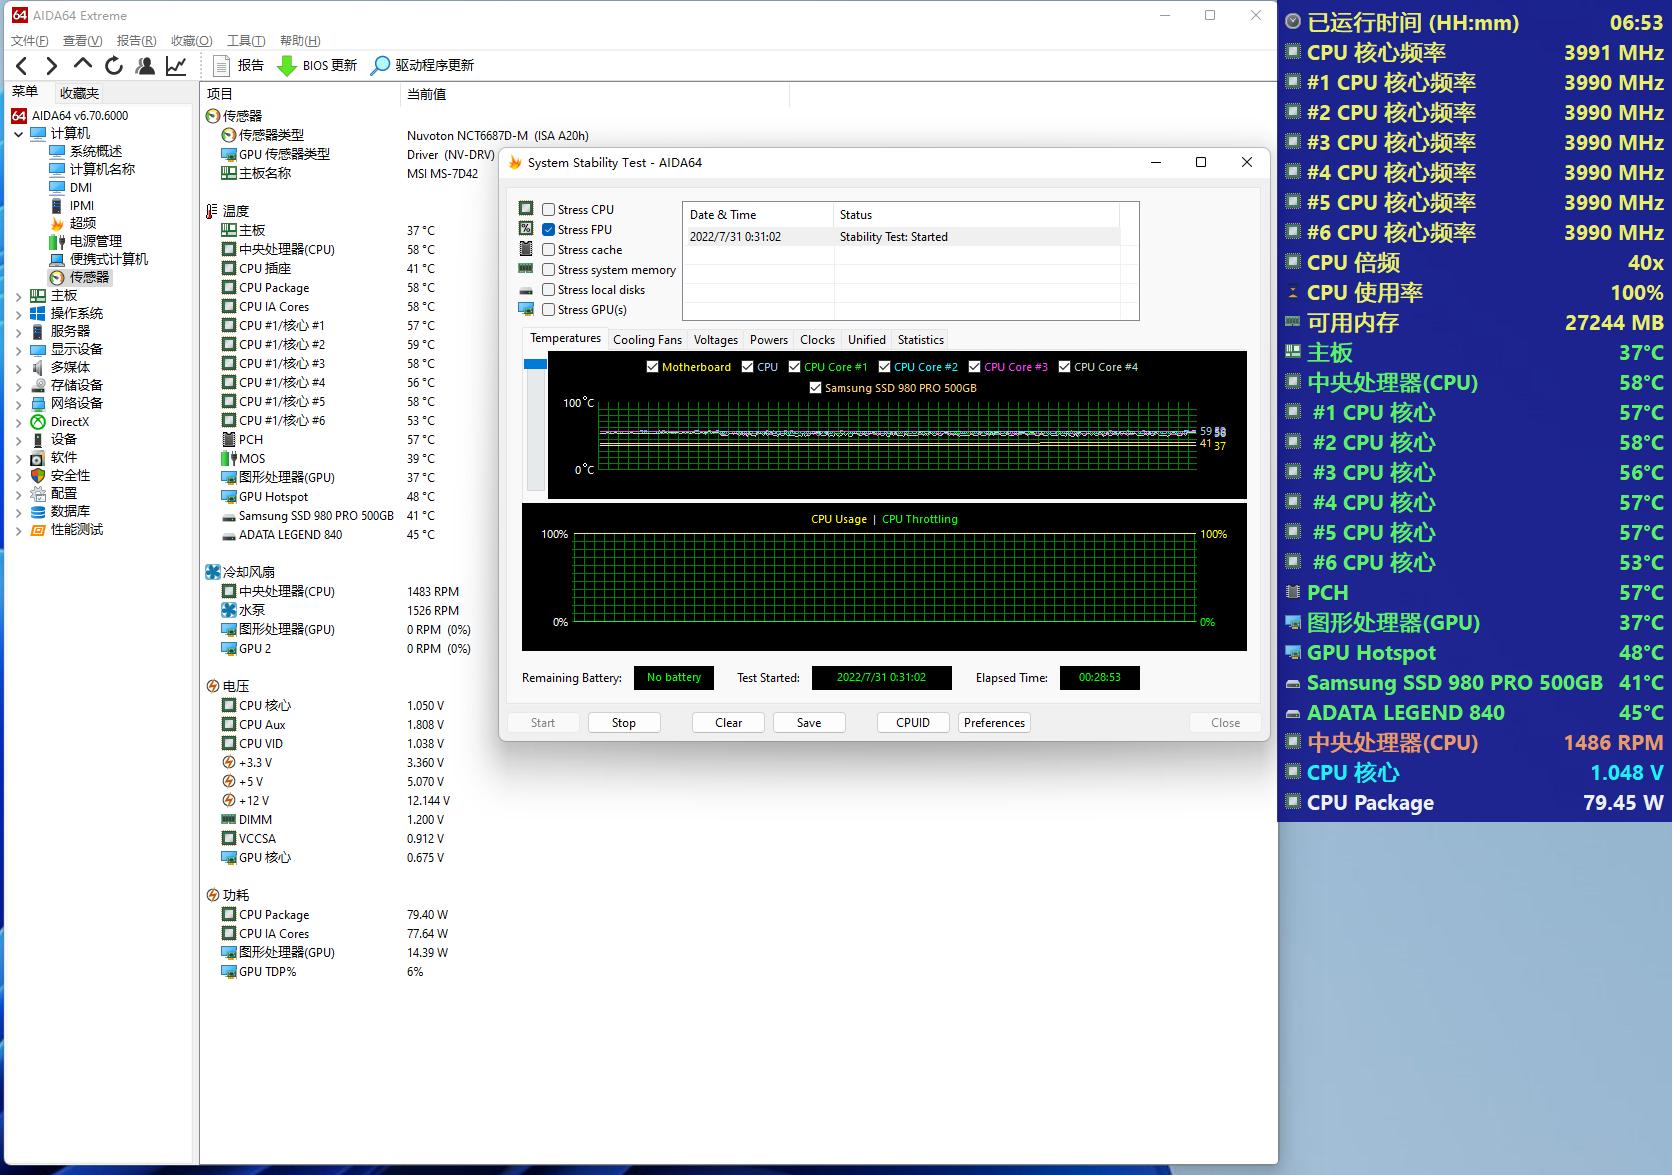Expand the 性能测试 tree node
The height and width of the screenshot is (1175, 1672).
coord(19,530)
